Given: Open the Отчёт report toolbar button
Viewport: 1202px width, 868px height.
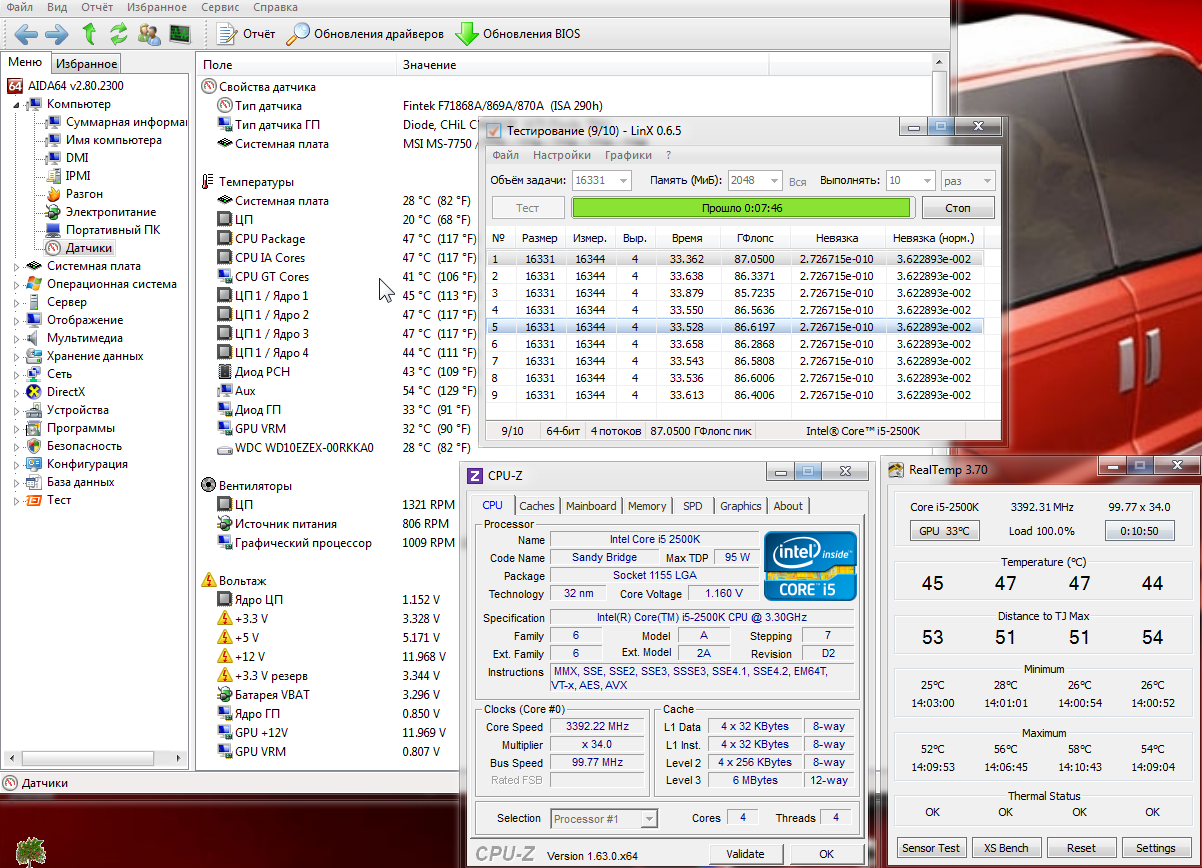Looking at the screenshot, I should point(246,34).
